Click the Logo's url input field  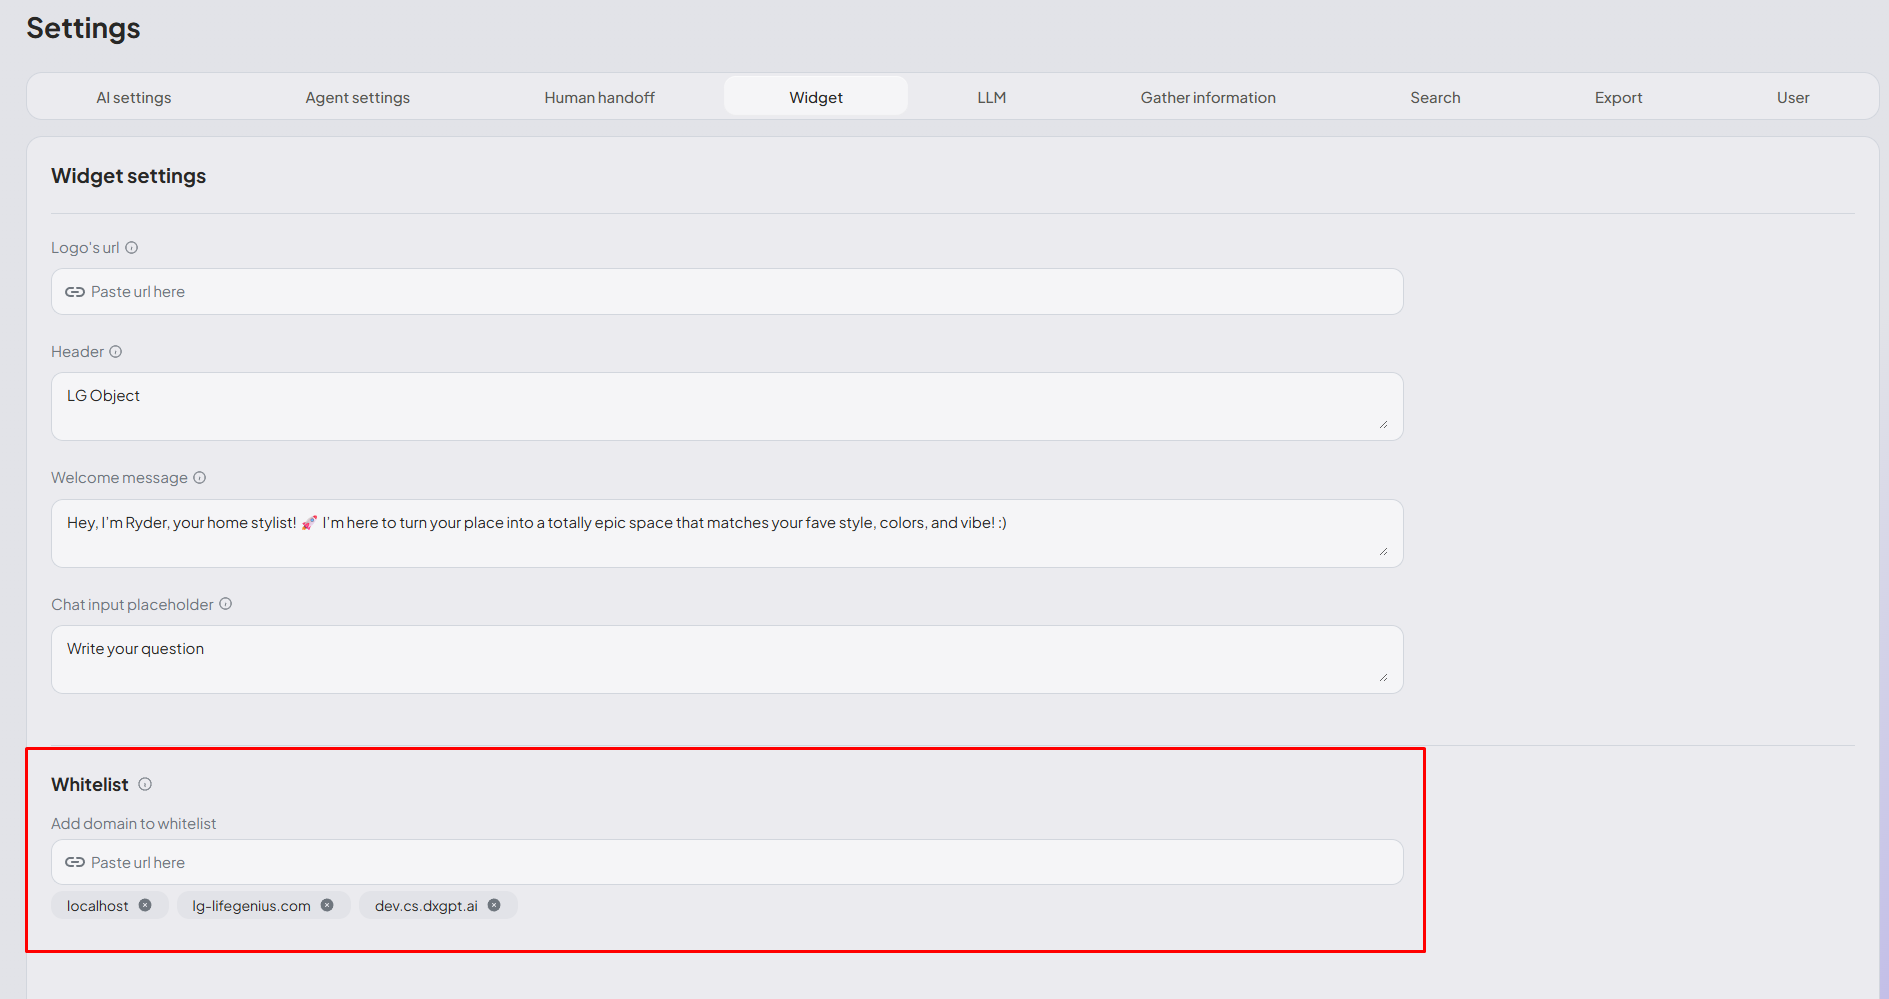click(727, 292)
